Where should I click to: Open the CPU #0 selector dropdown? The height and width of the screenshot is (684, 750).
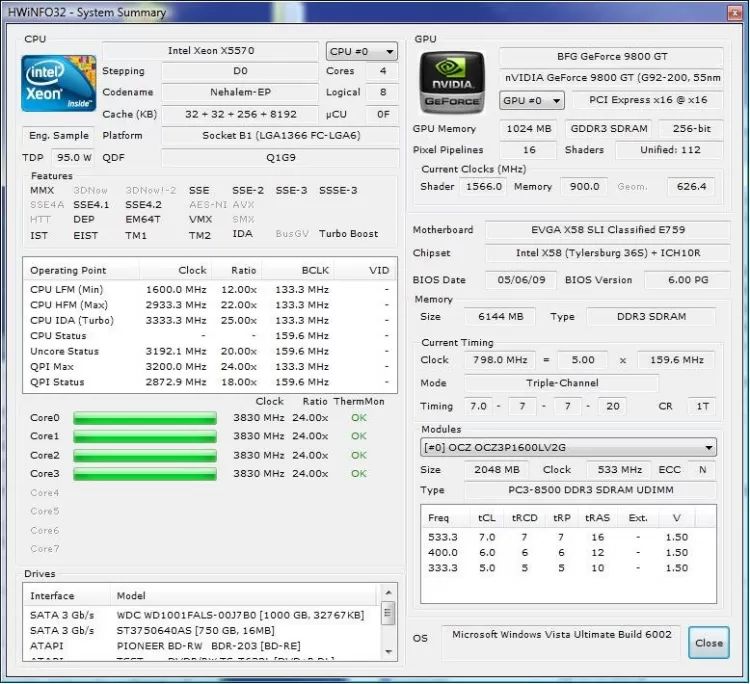coord(361,52)
